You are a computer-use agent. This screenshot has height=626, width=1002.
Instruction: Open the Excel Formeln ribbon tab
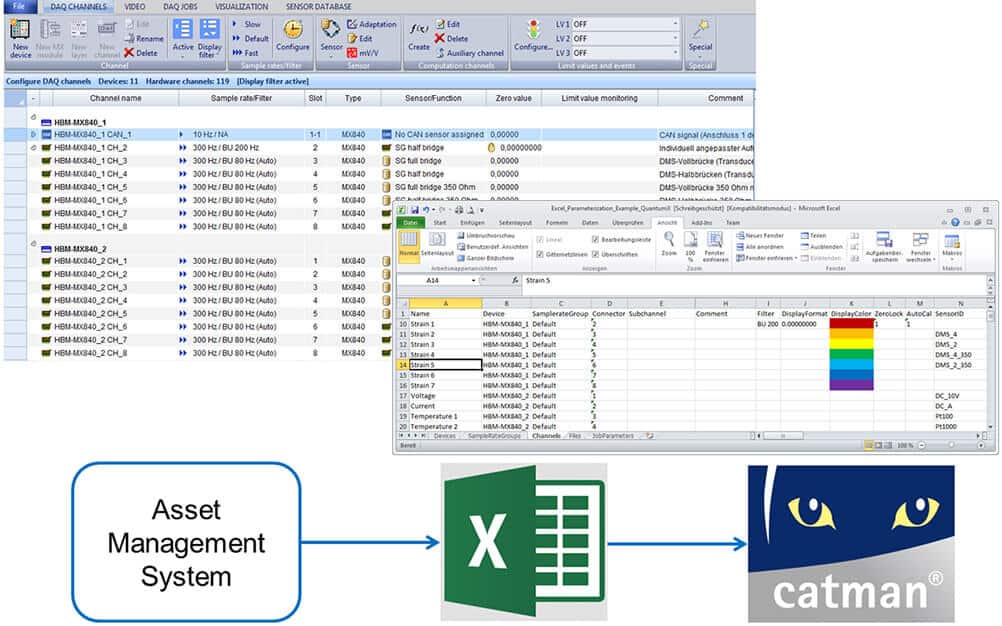tap(557, 223)
